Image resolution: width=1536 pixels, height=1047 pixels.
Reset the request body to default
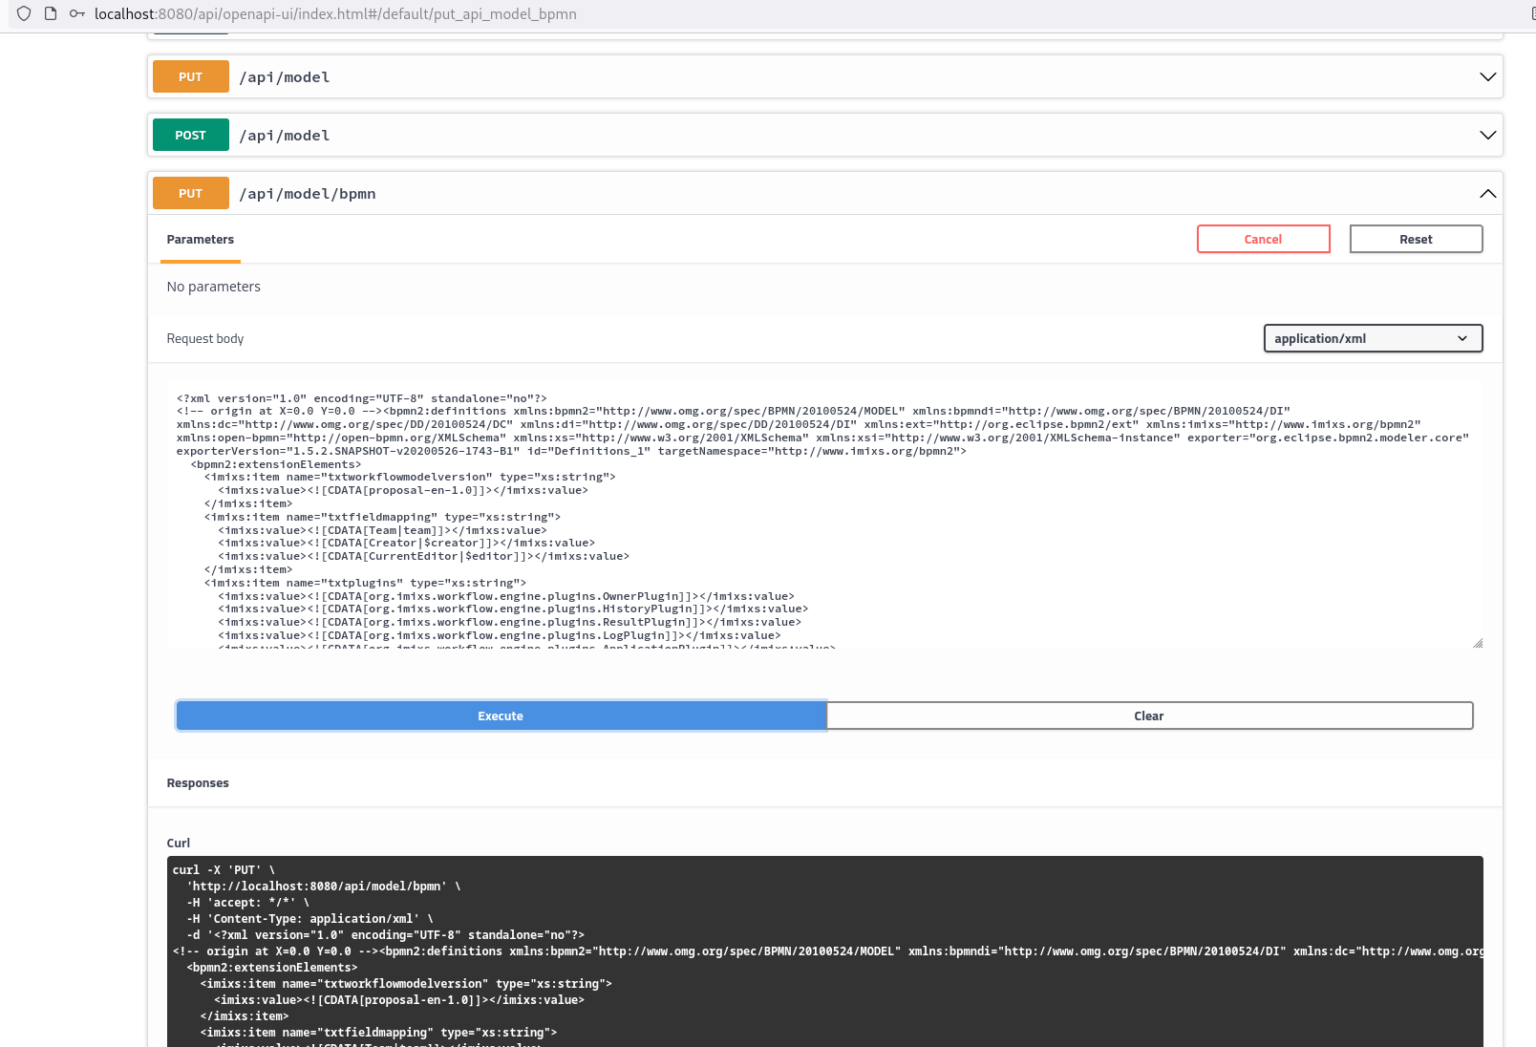pyautogui.click(x=1416, y=239)
